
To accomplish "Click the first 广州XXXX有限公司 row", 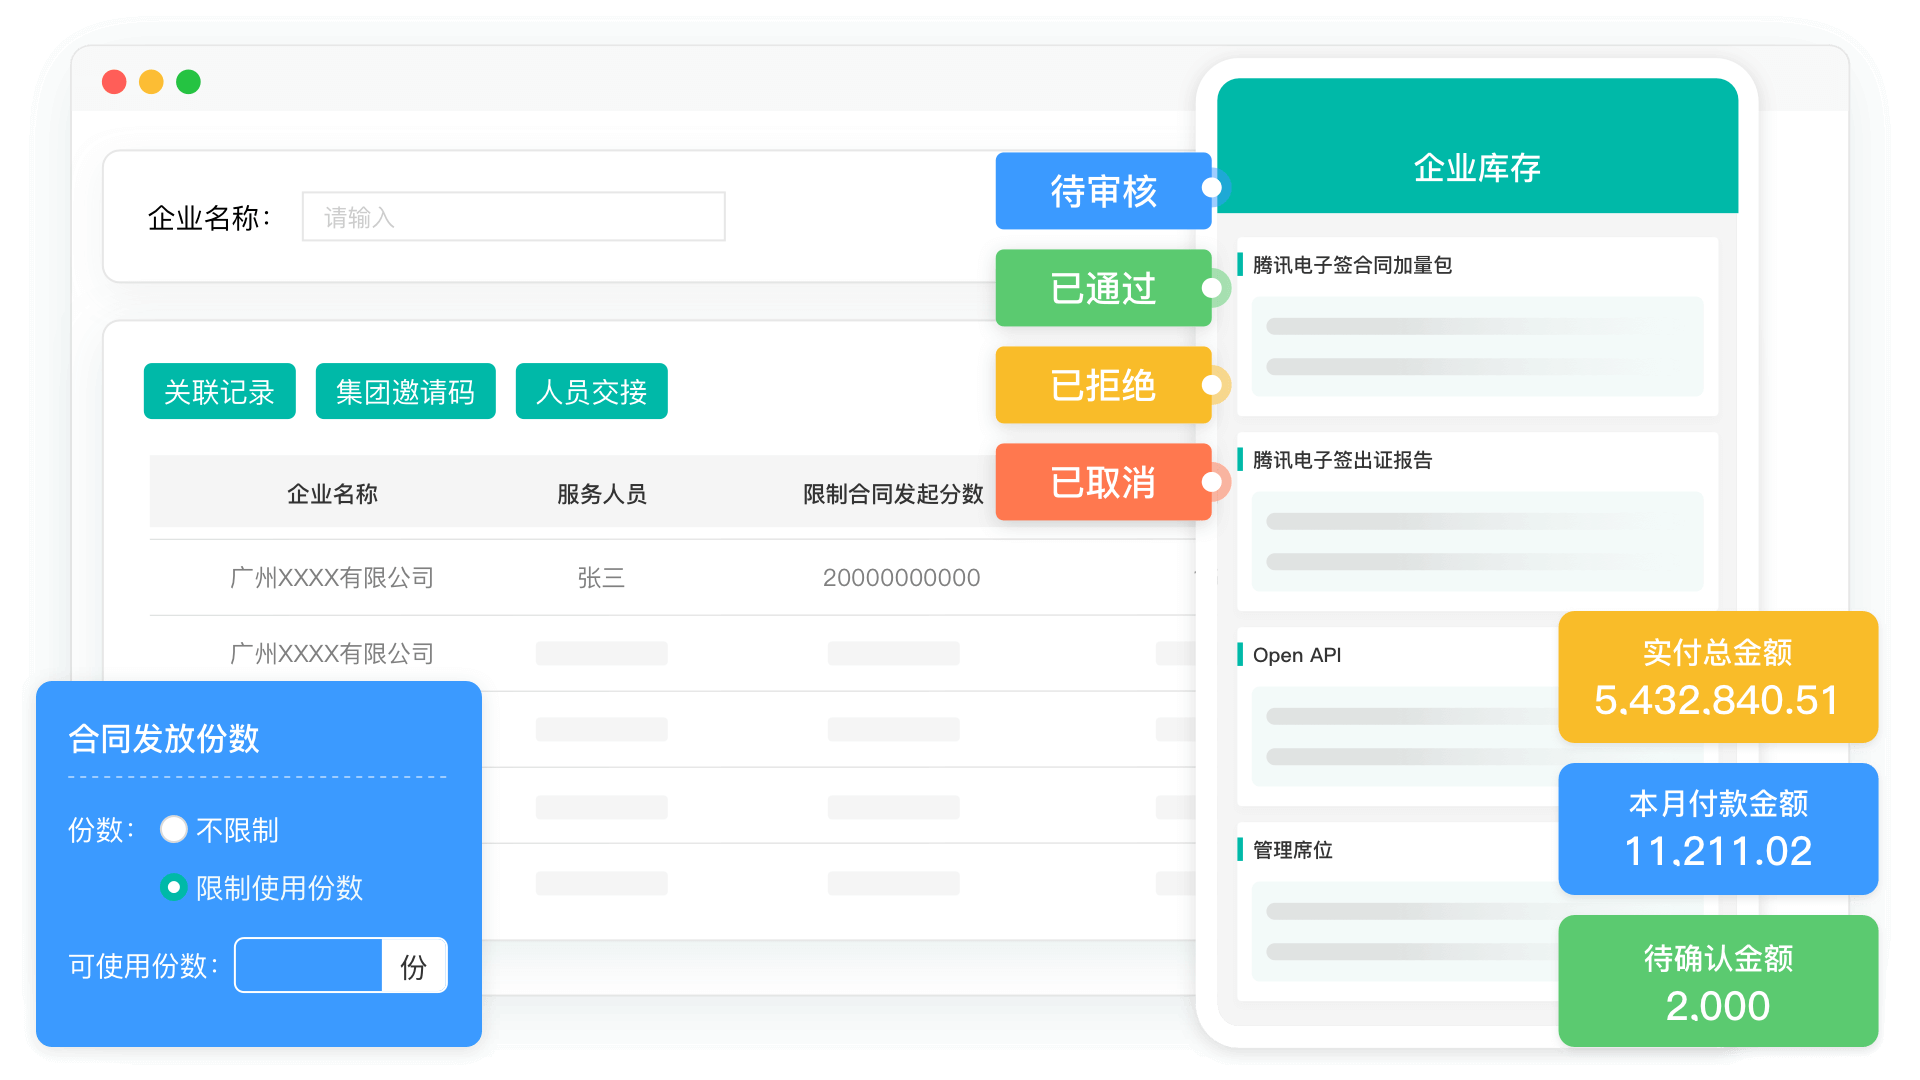I will pos(332,578).
